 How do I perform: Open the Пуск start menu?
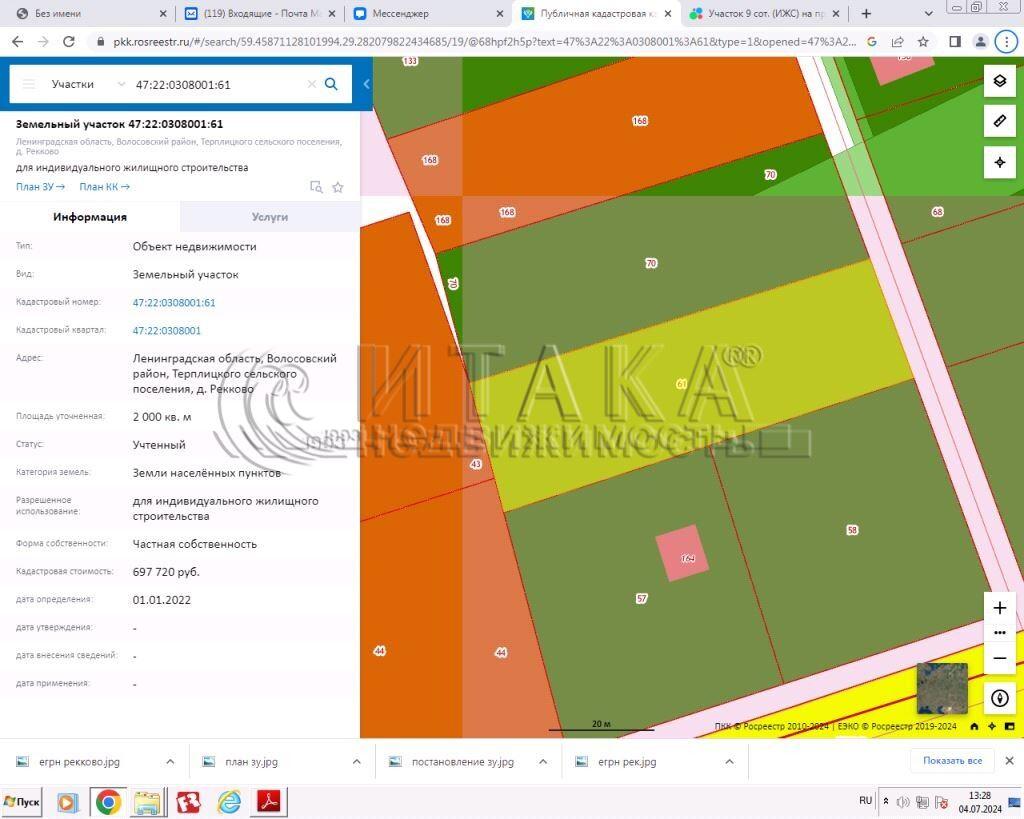22,802
